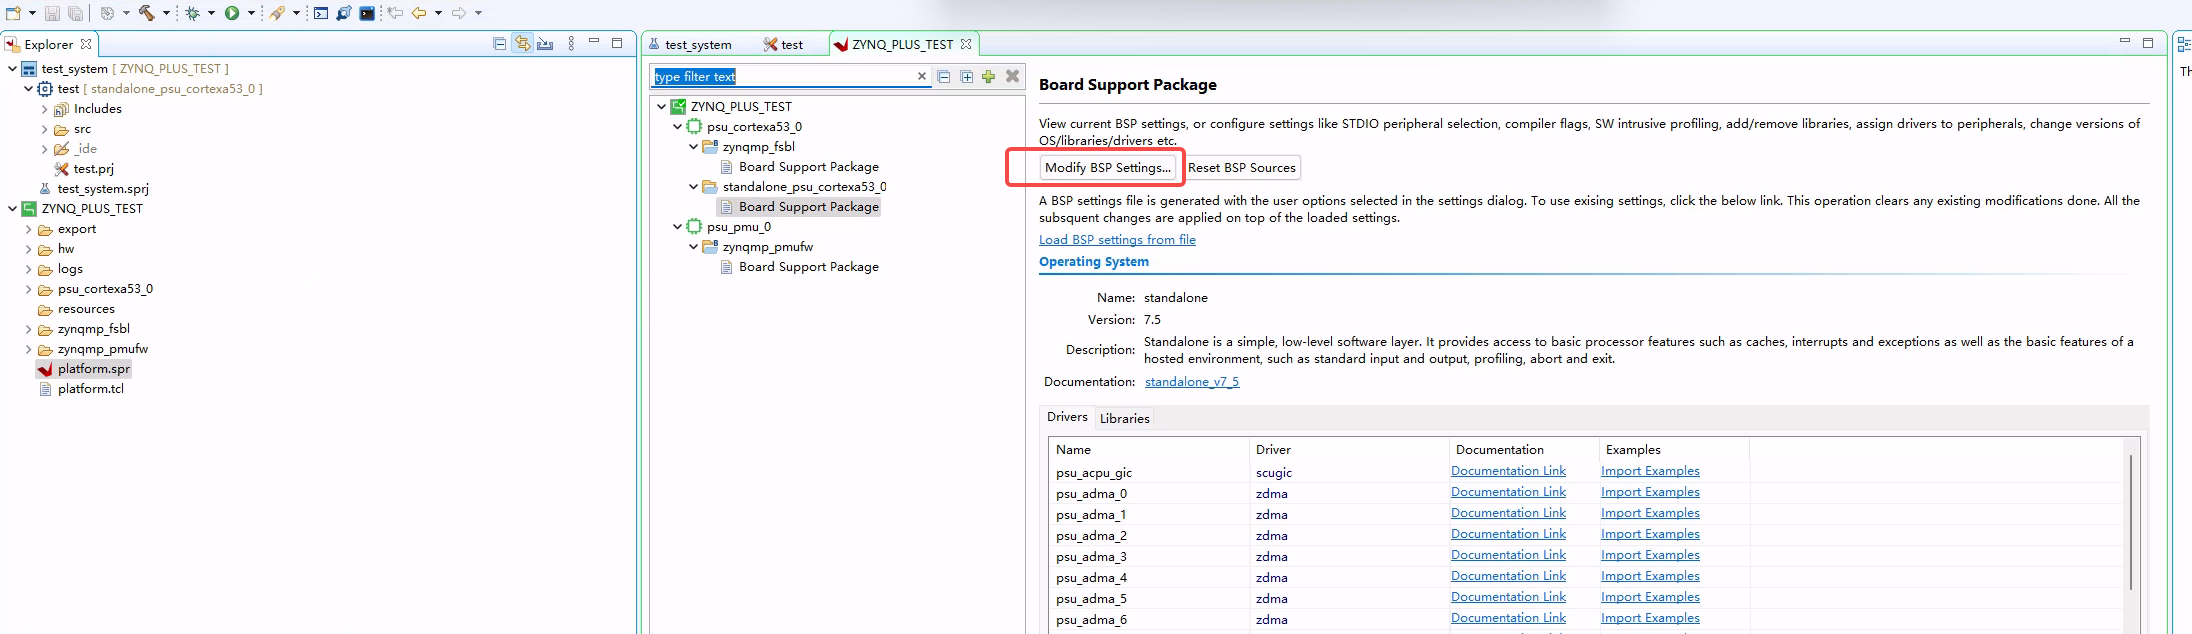Click the green plus add domain icon

(988, 76)
